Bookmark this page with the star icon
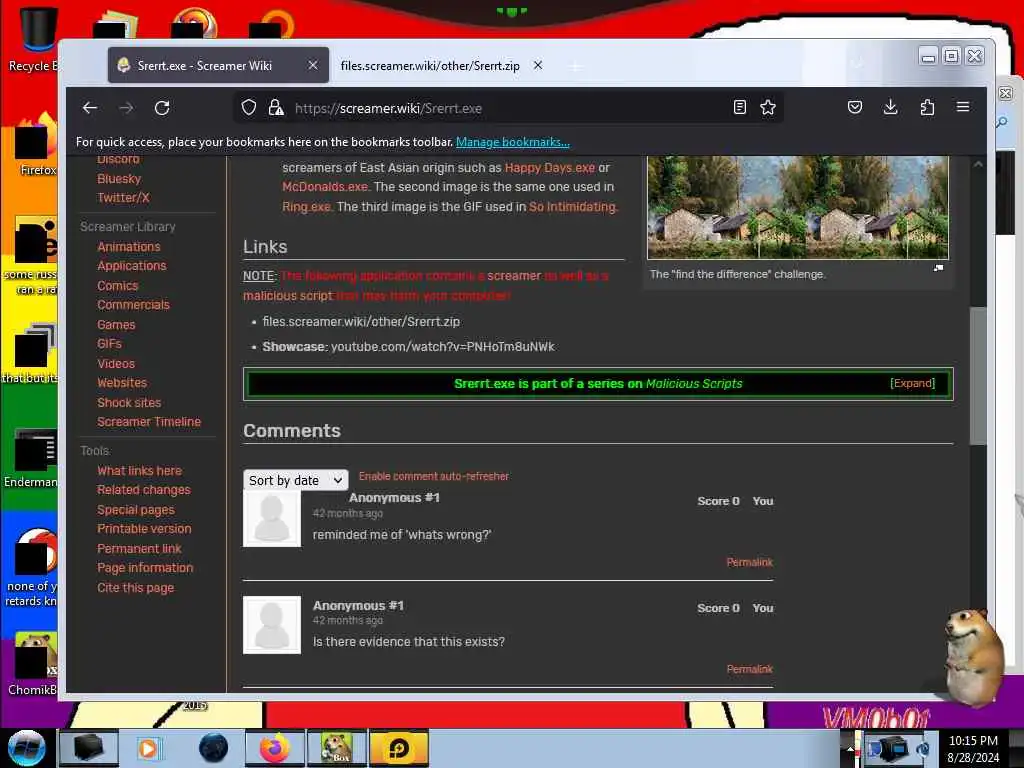The width and height of the screenshot is (1024, 768). (x=768, y=108)
